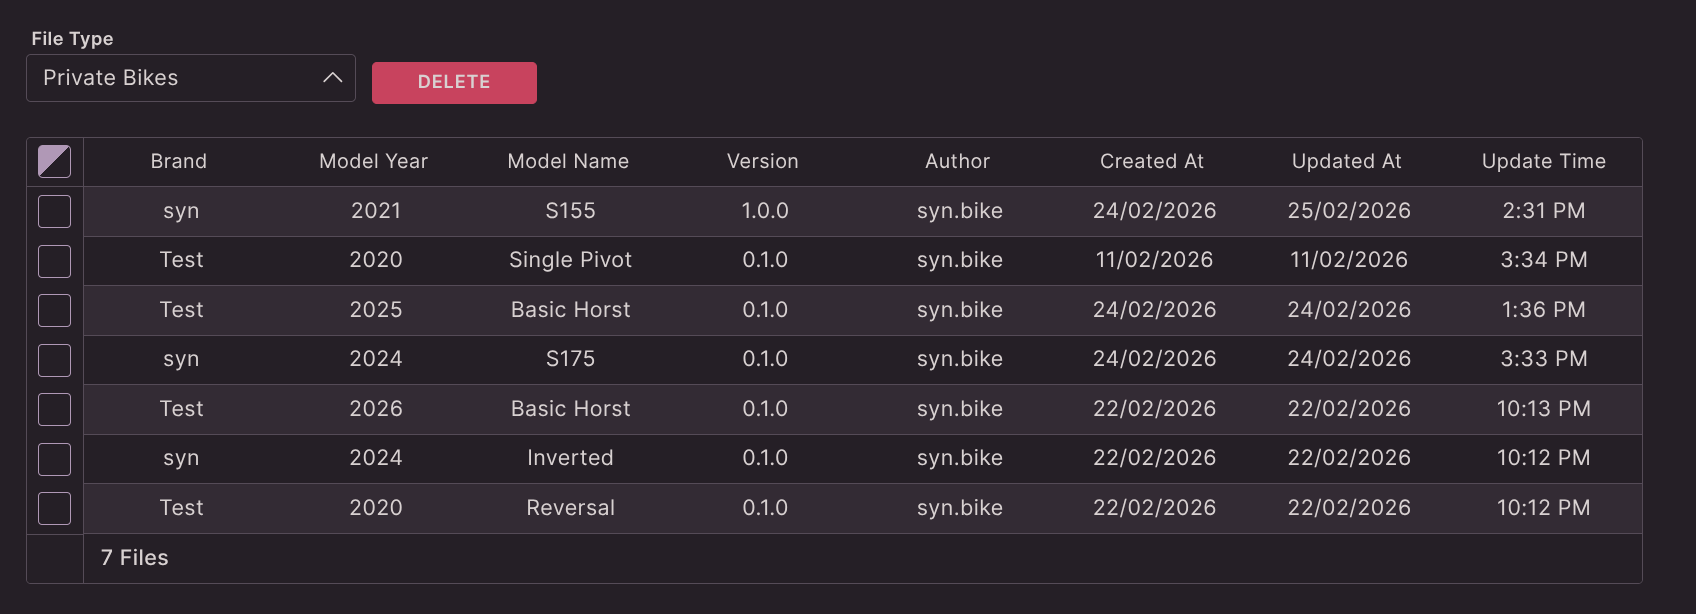Click the Reversal model name cell
This screenshot has height=614, width=1696.
tap(570, 508)
